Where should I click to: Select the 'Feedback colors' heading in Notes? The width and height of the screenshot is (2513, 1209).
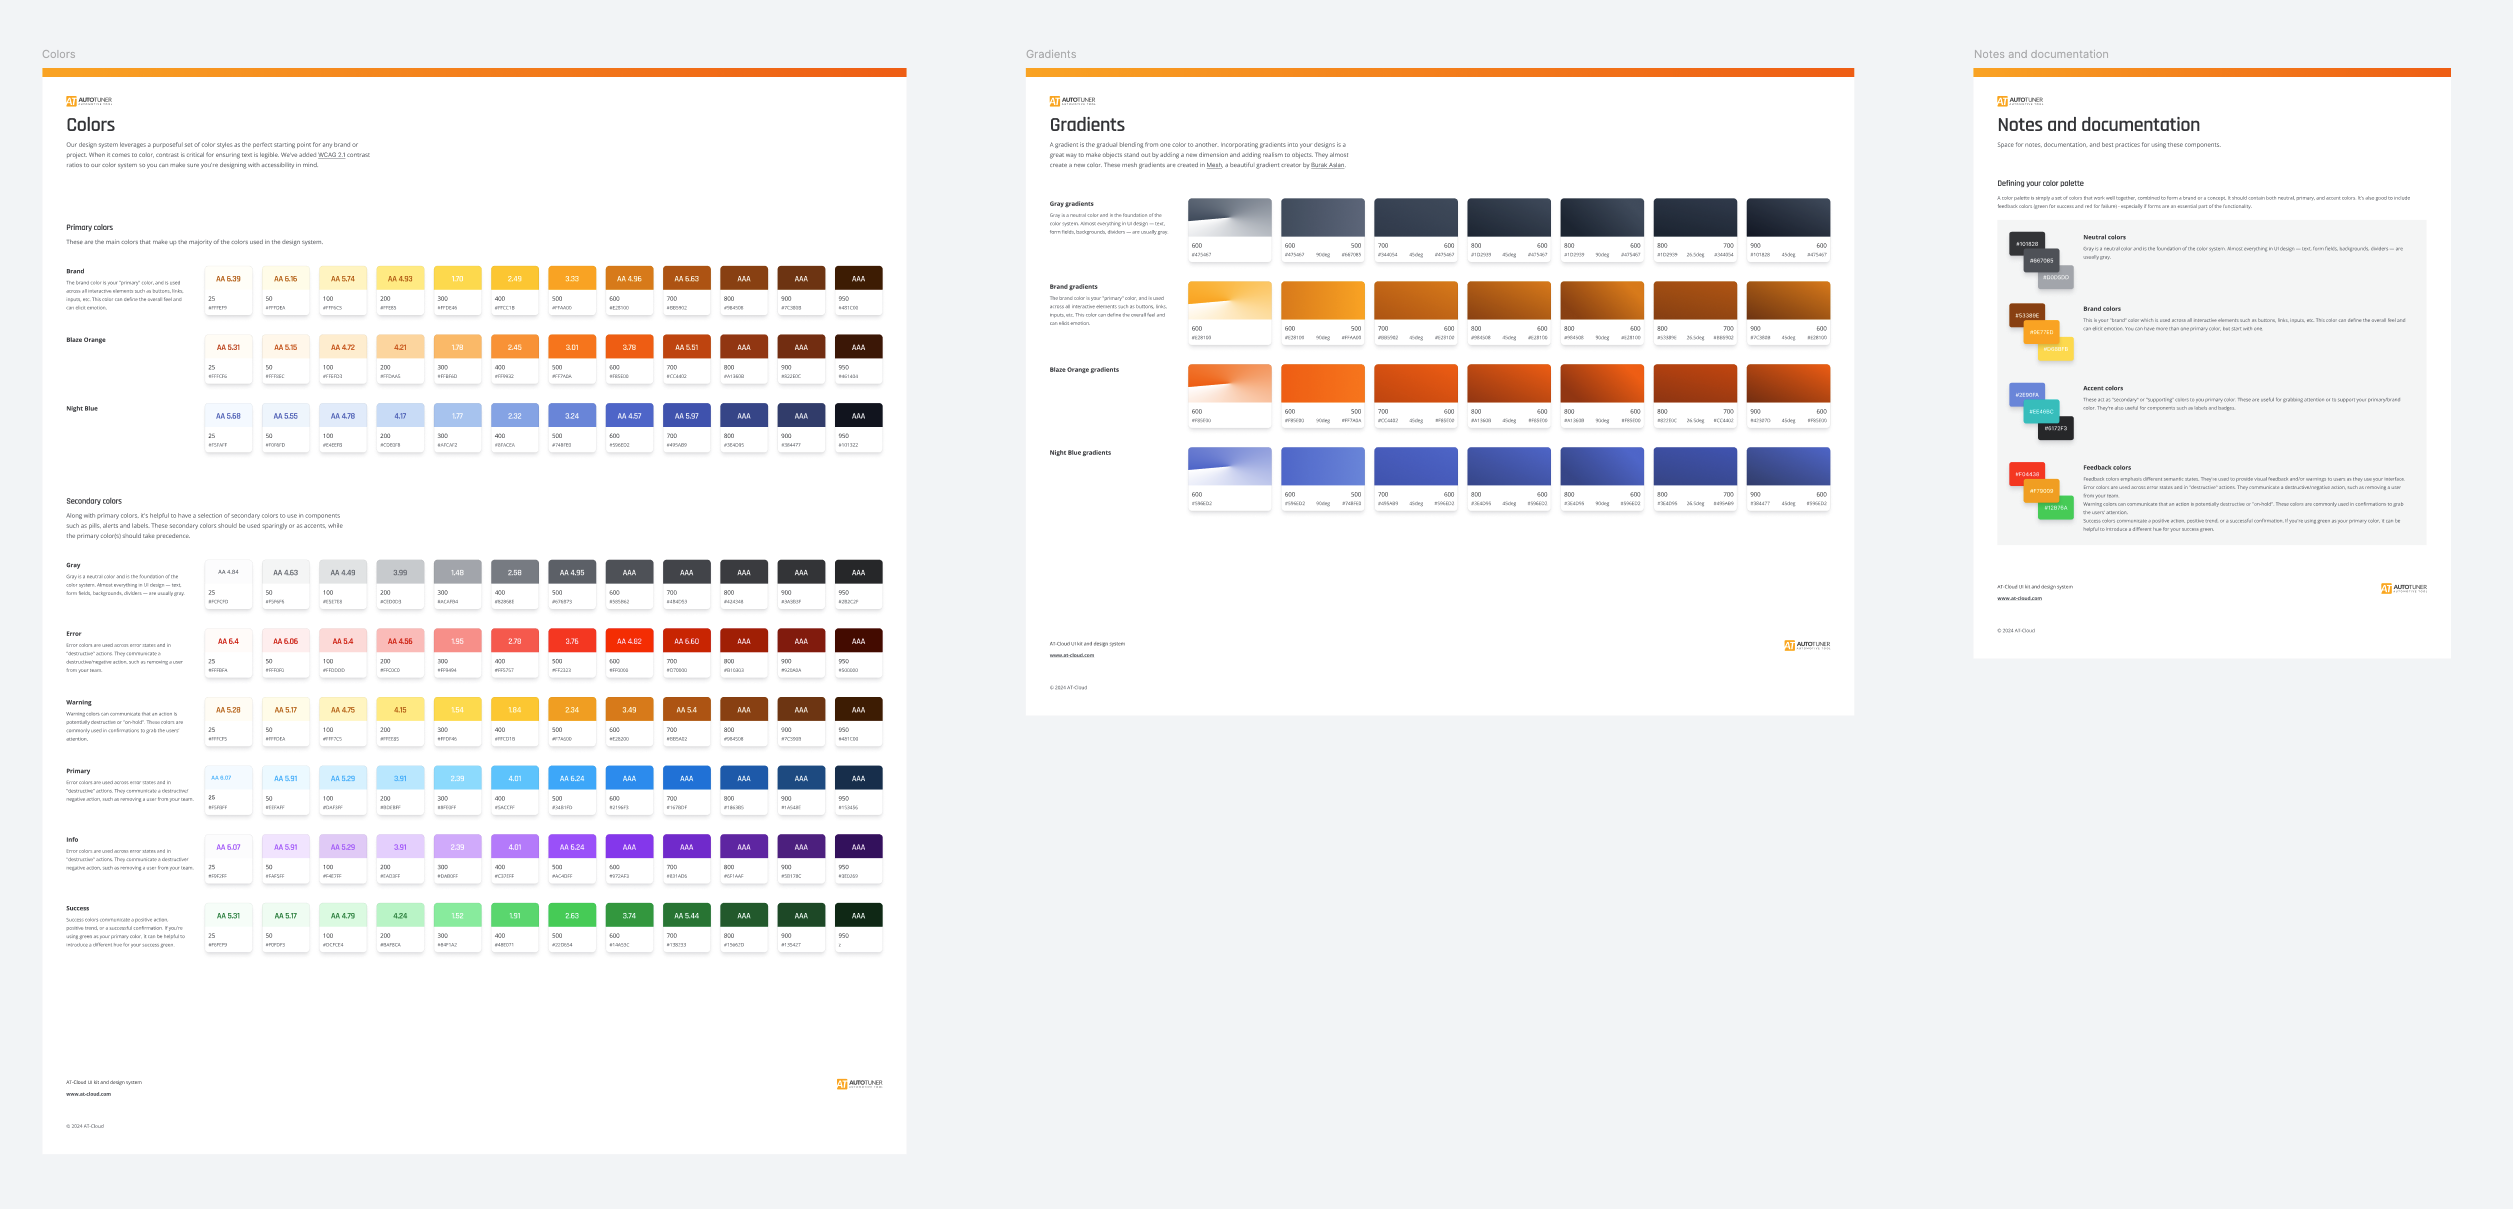pos(2107,467)
